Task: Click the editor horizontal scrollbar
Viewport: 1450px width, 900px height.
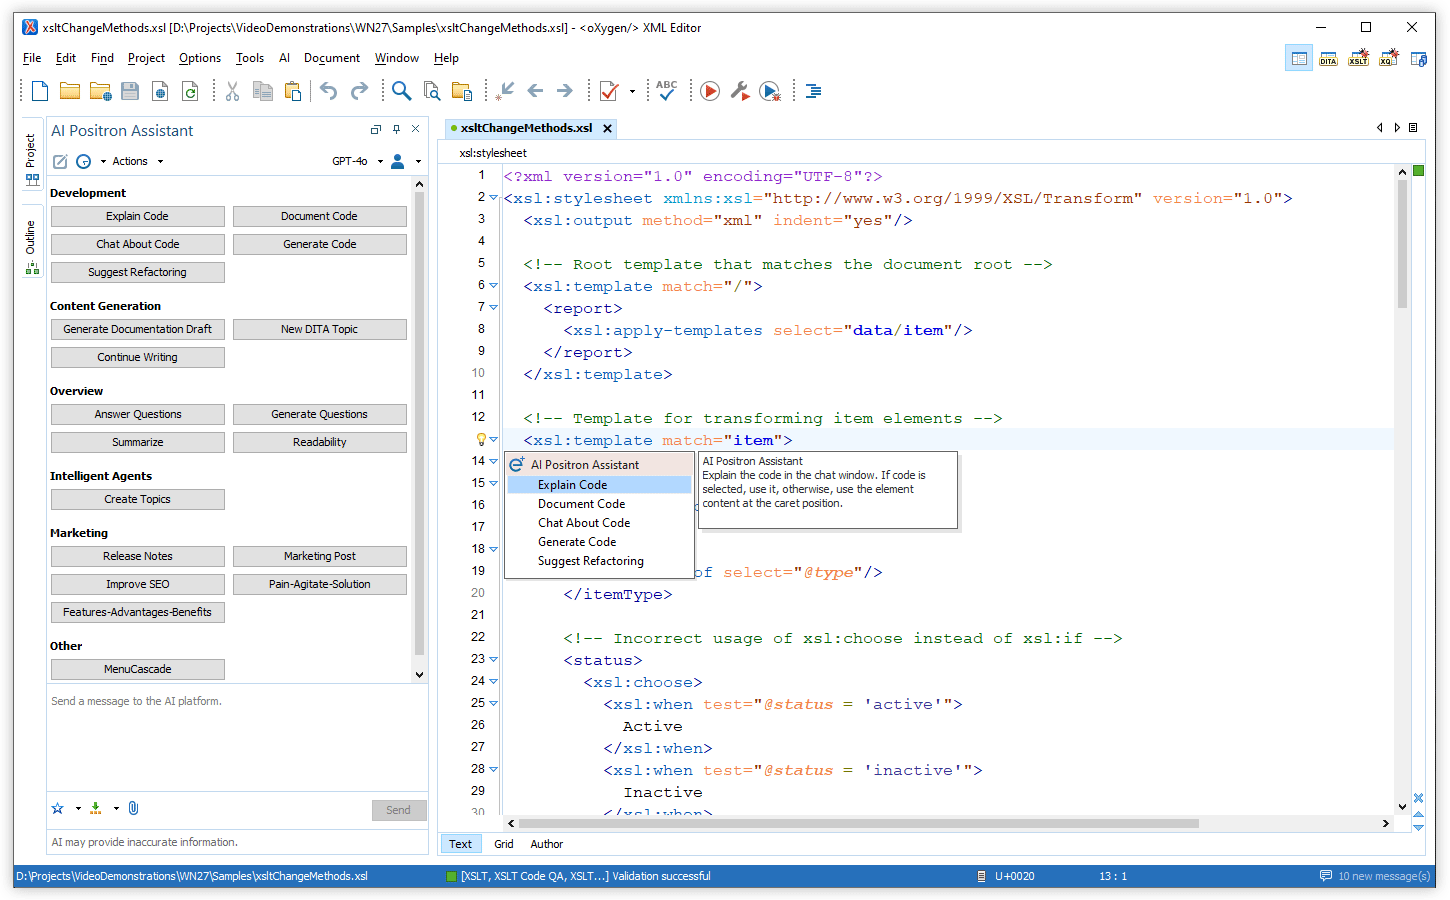Action: coord(857,824)
